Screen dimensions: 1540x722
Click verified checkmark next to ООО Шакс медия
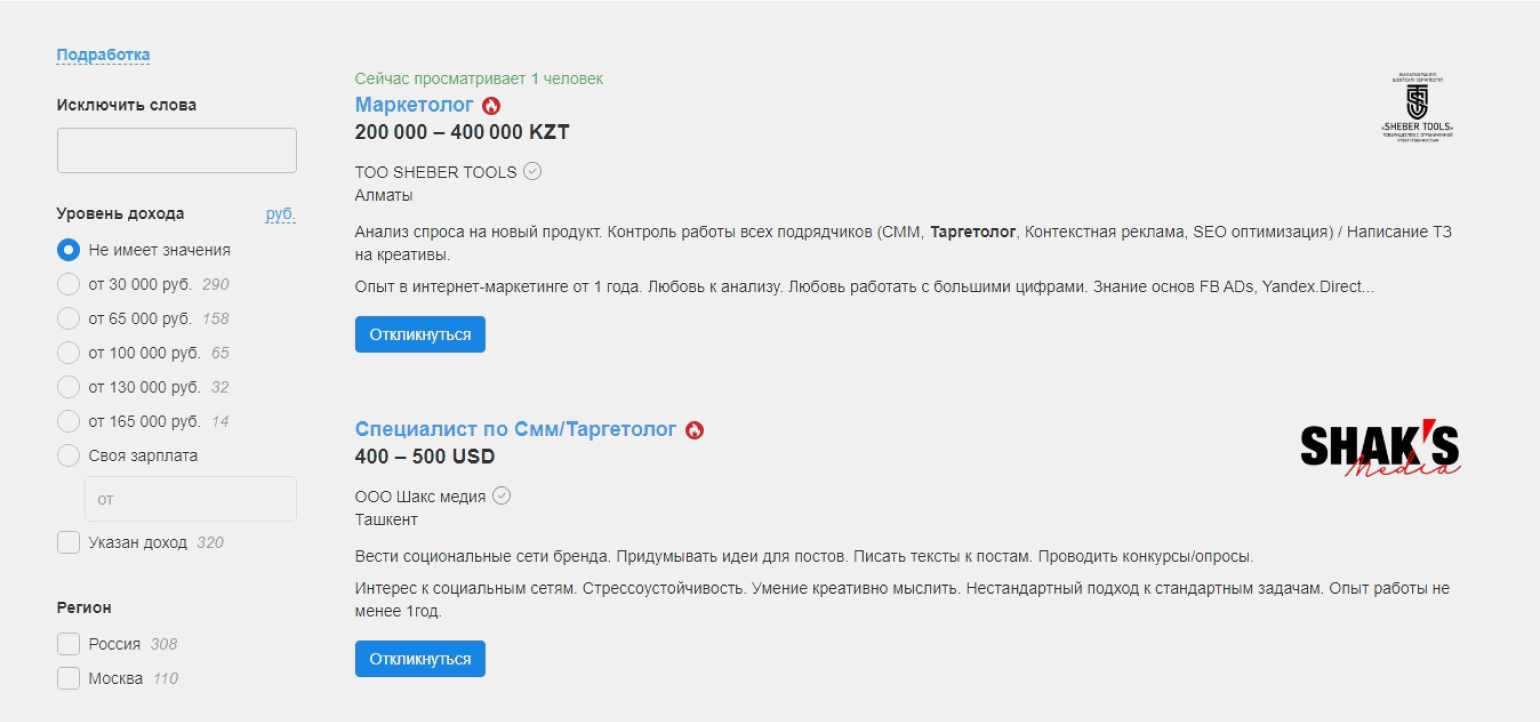tap(502, 495)
